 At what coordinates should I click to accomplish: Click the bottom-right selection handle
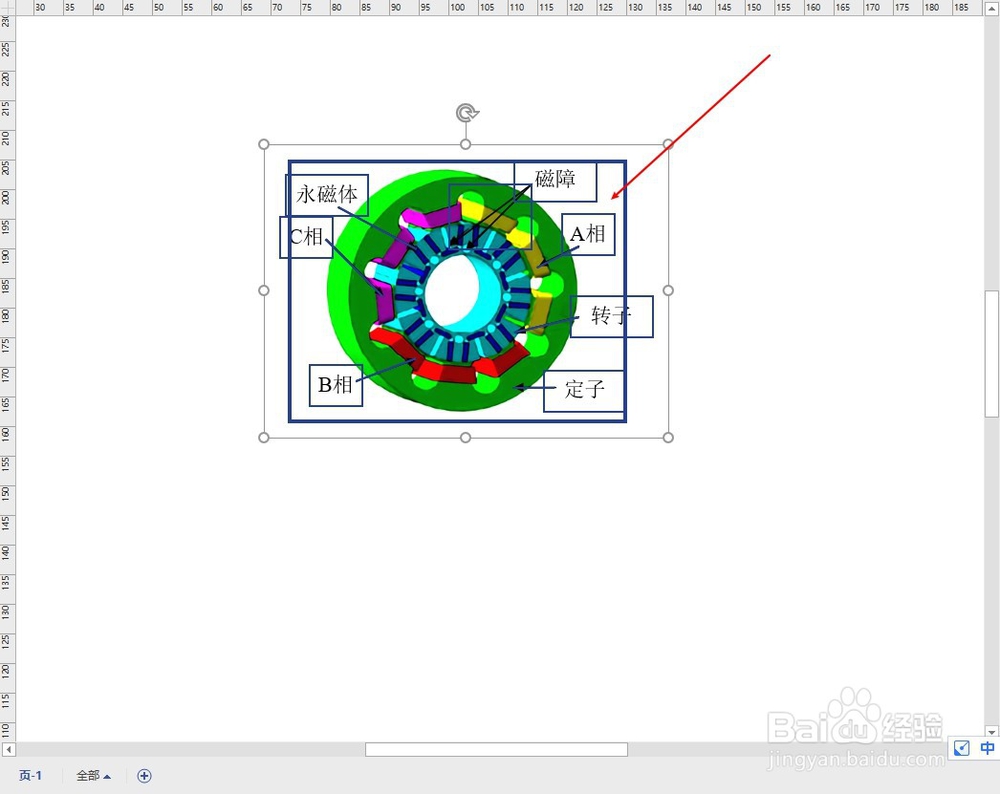coord(668,437)
